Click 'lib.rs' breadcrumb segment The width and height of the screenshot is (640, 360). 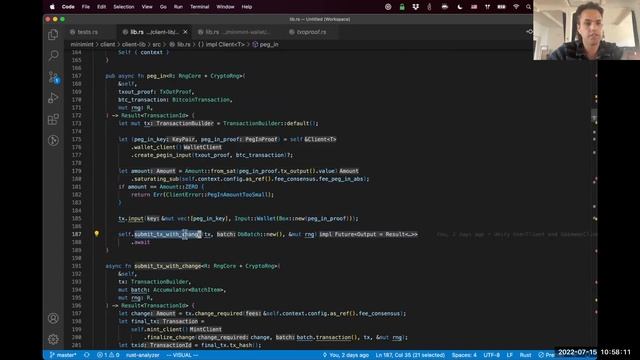[180, 44]
